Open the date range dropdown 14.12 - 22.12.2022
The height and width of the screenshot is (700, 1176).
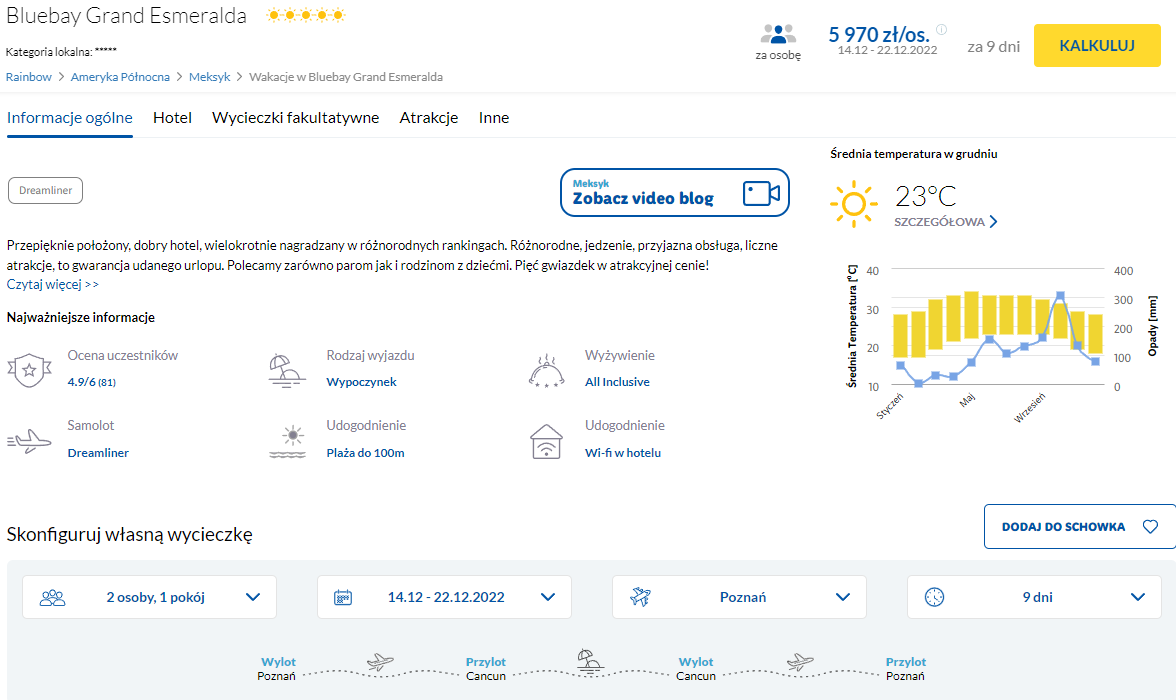pos(444,597)
